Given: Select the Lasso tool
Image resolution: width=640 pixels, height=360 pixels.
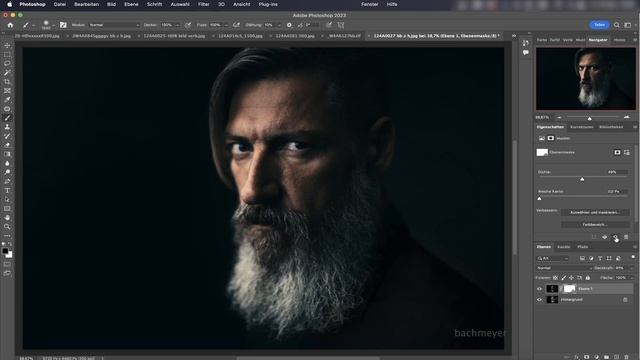Looking at the screenshot, I should click(x=7, y=64).
